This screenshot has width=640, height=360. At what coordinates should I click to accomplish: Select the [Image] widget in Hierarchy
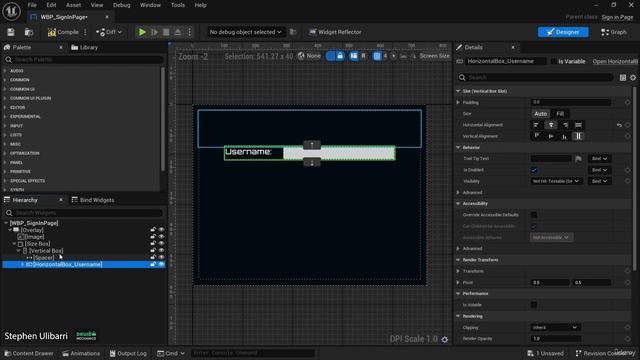(x=34, y=237)
